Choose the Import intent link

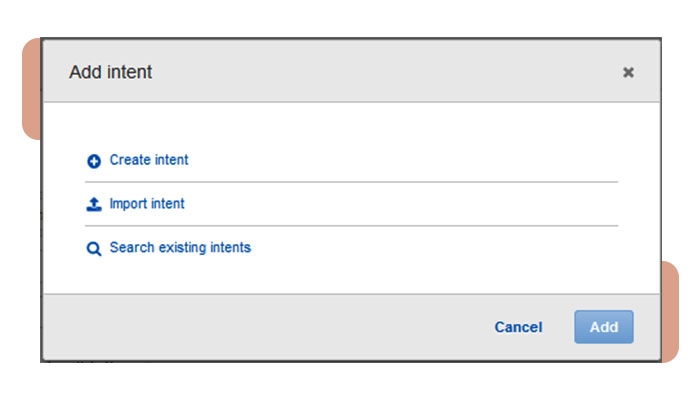(x=147, y=204)
